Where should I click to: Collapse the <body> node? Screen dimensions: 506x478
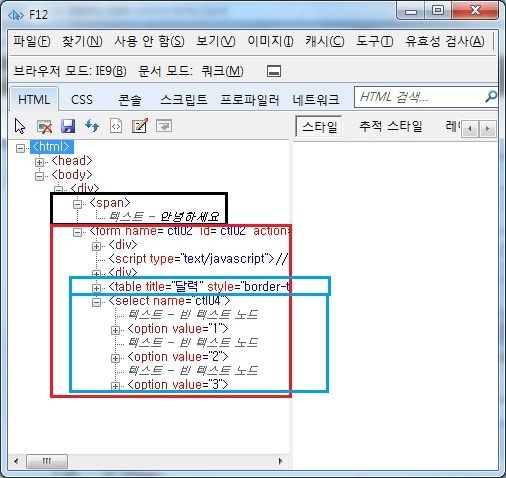tap(39, 176)
